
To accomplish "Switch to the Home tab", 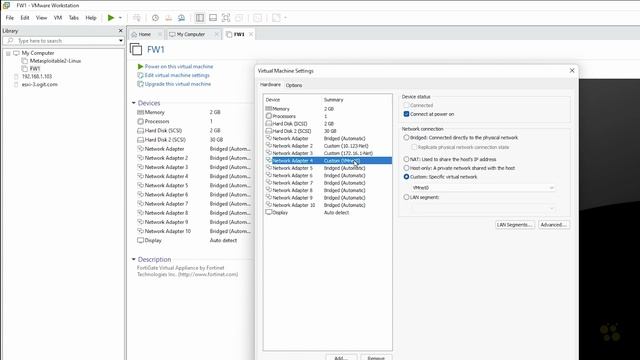I will (144, 34).
